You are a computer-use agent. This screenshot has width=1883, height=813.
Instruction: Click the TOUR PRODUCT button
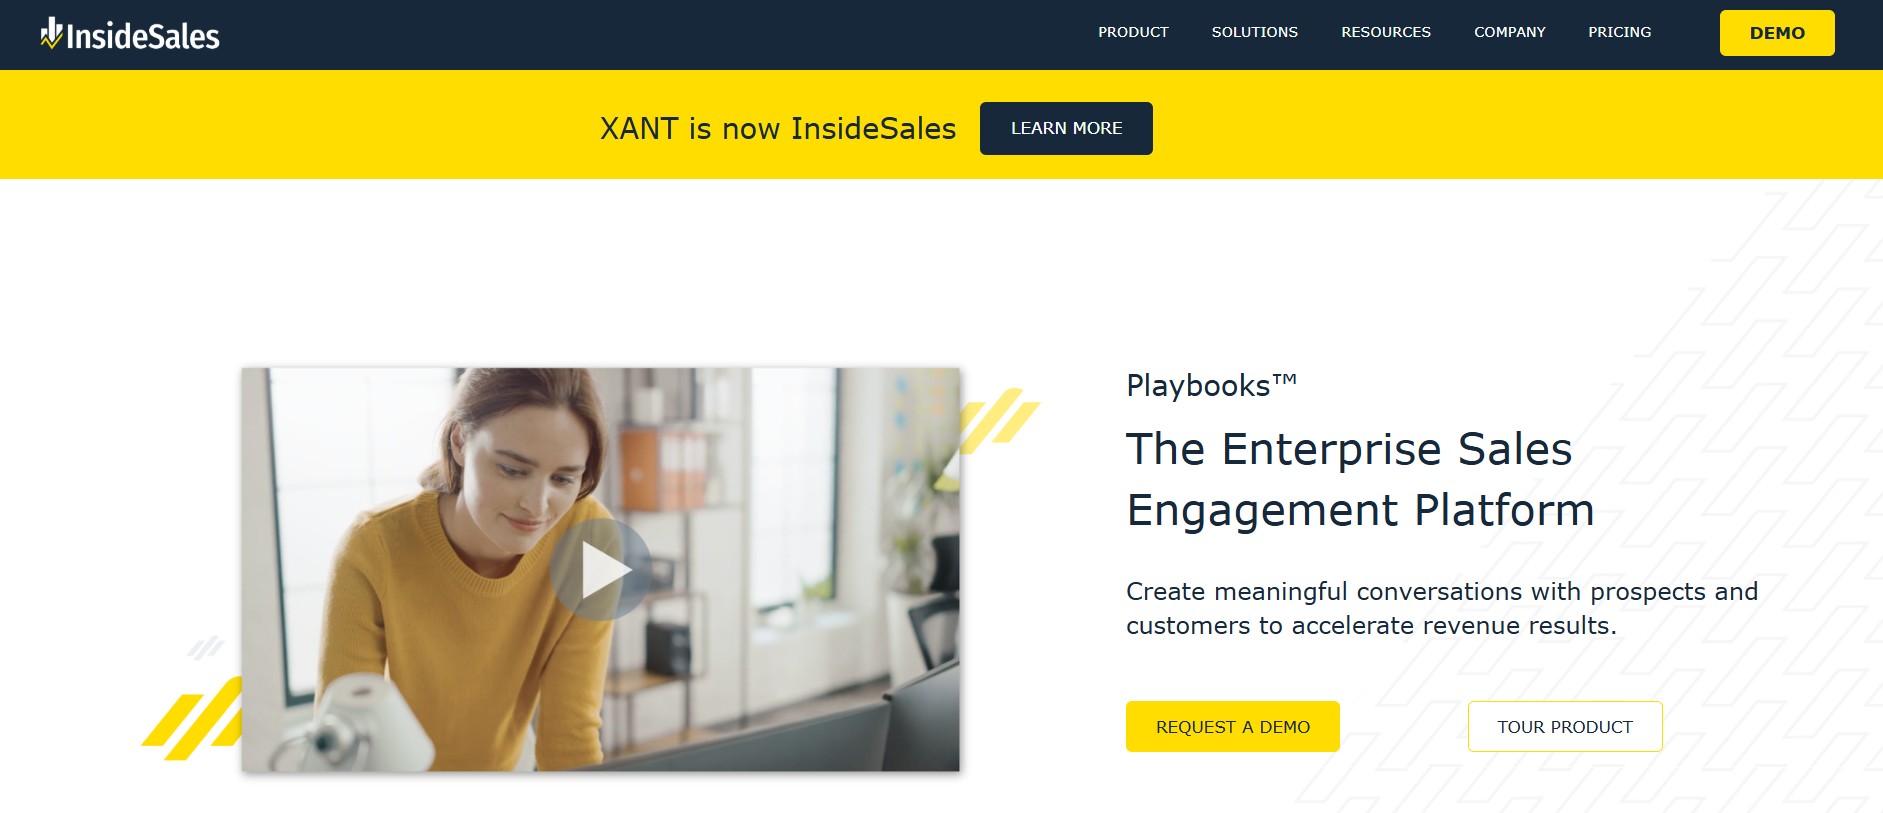click(1565, 726)
